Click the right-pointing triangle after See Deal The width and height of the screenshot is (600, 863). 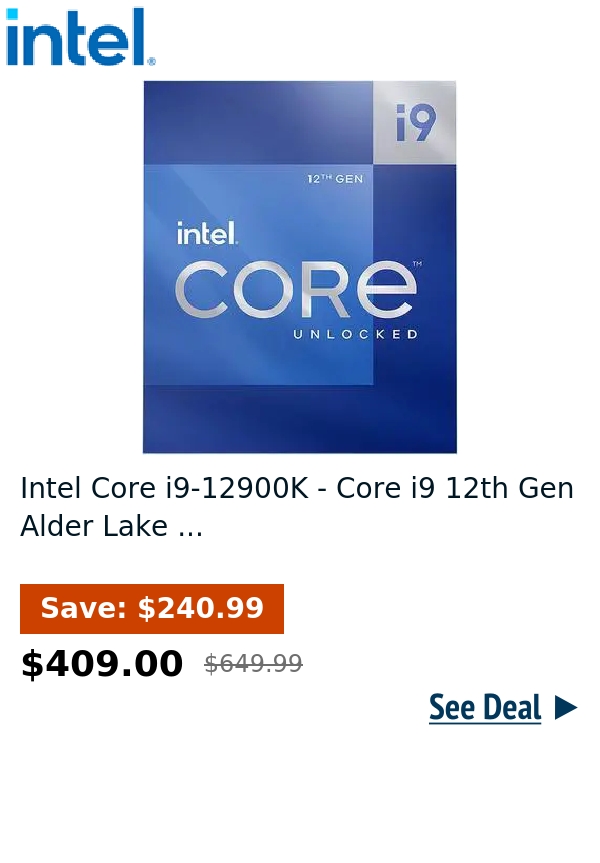(566, 707)
